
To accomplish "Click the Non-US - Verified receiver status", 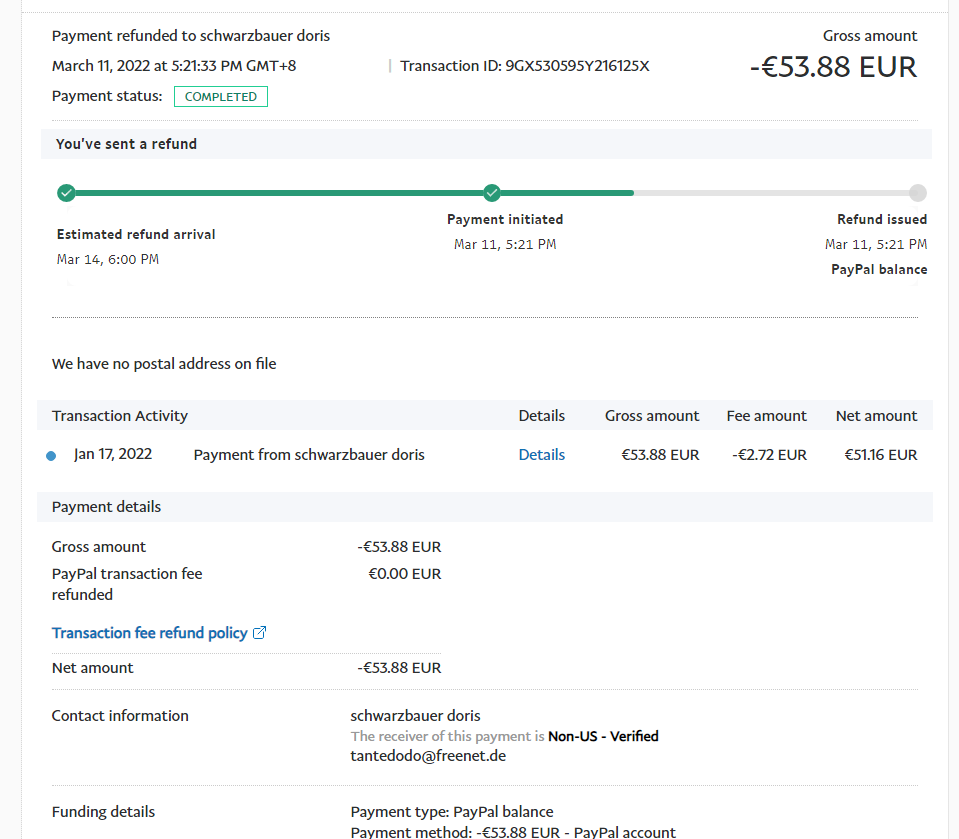I will point(603,736).
